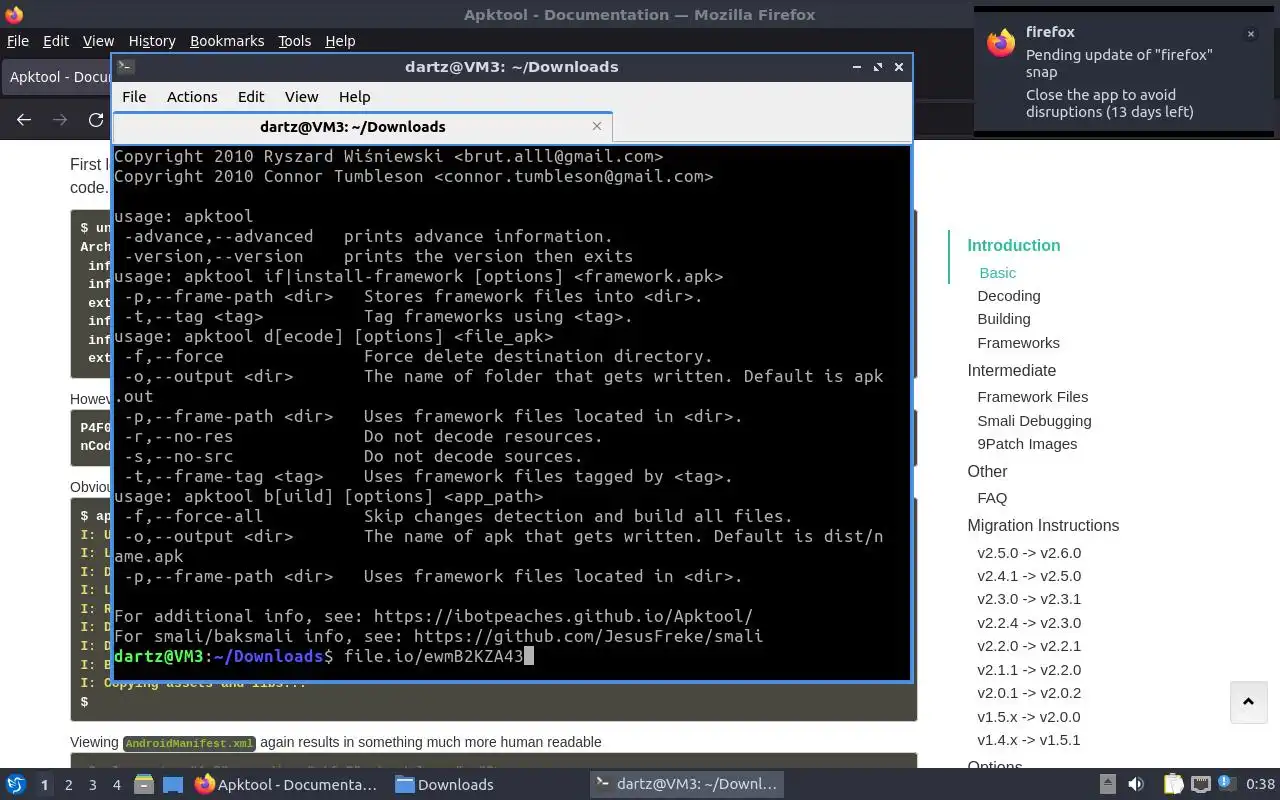Open Framework Files link in sidebar
The height and width of the screenshot is (800, 1280).
[x=1033, y=397]
